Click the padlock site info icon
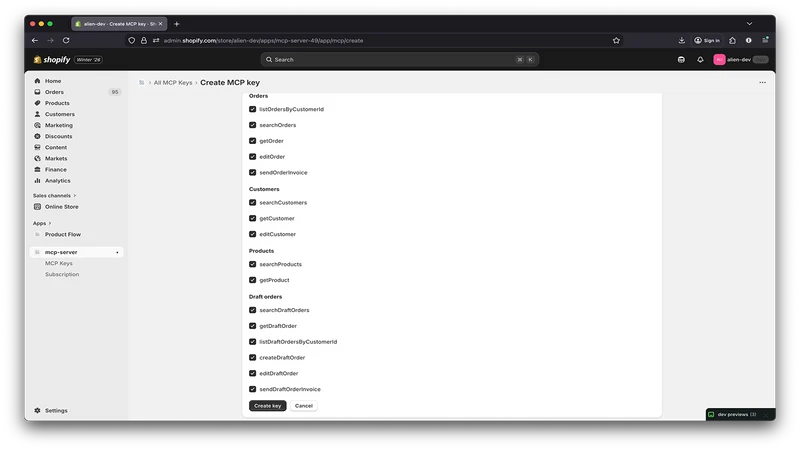 pyautogui.click(x=144, y=40)
